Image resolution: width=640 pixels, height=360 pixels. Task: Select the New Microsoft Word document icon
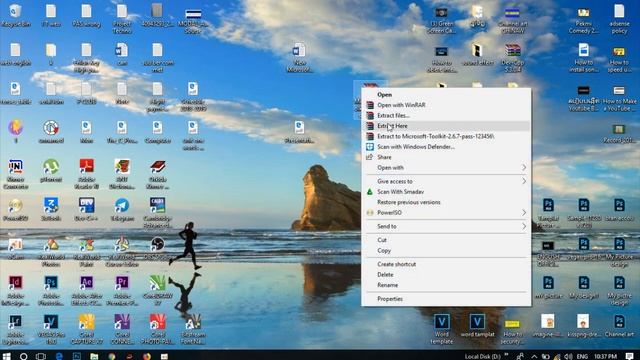tap(299, 58)
